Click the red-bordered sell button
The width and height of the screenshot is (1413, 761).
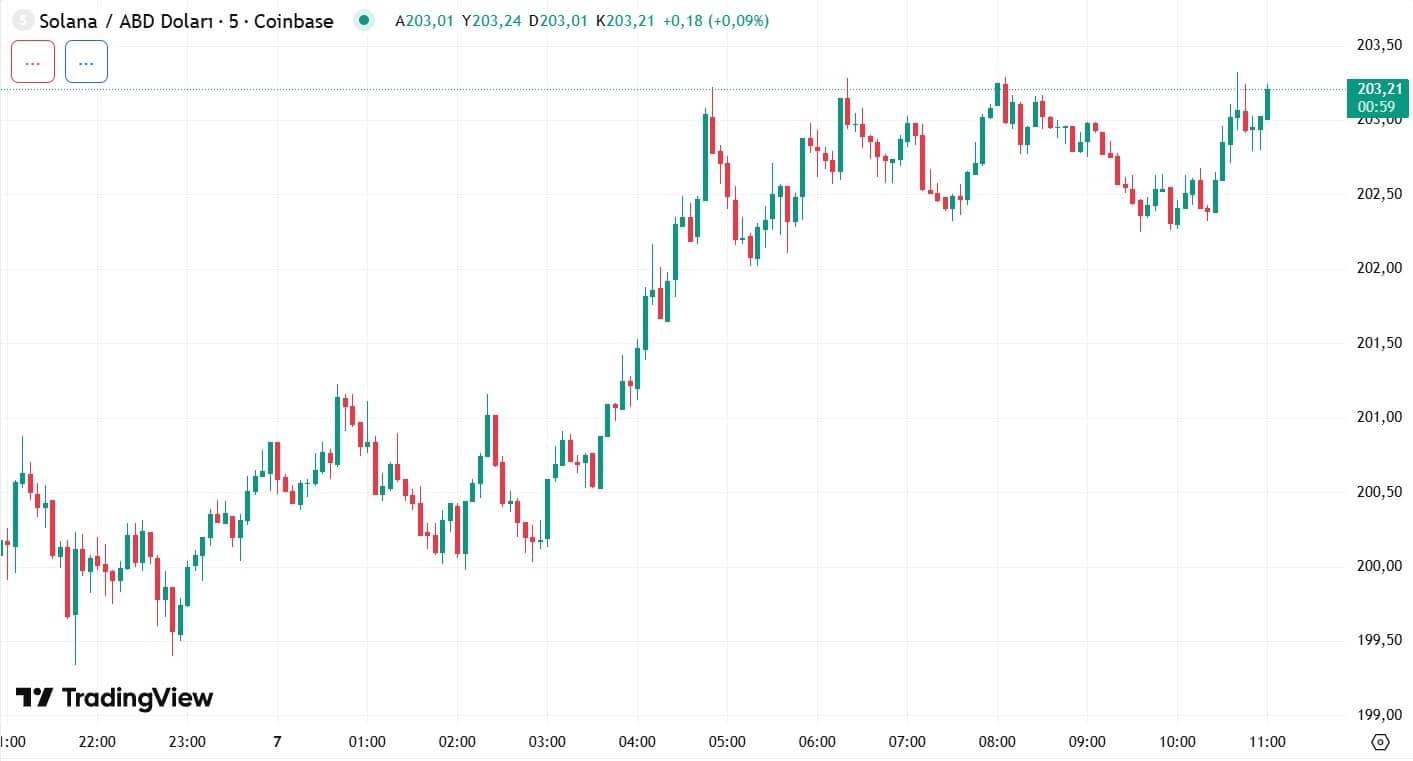pyautogui.click(x=33, y=62)
